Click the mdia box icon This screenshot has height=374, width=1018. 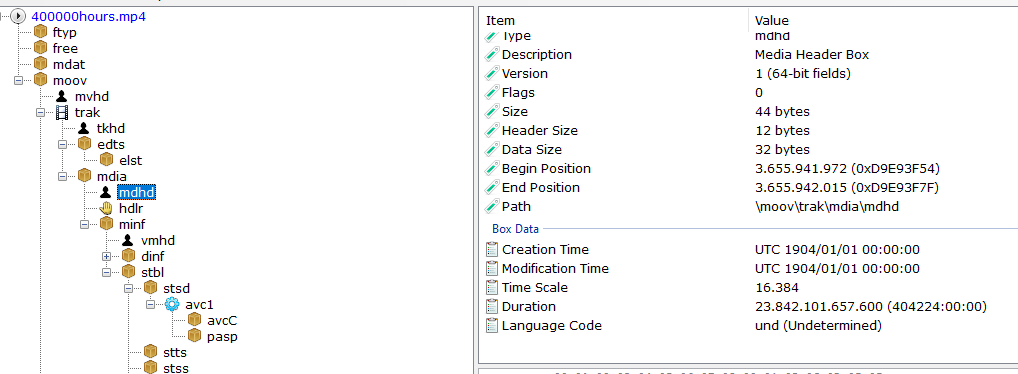(x=84, y=176)
